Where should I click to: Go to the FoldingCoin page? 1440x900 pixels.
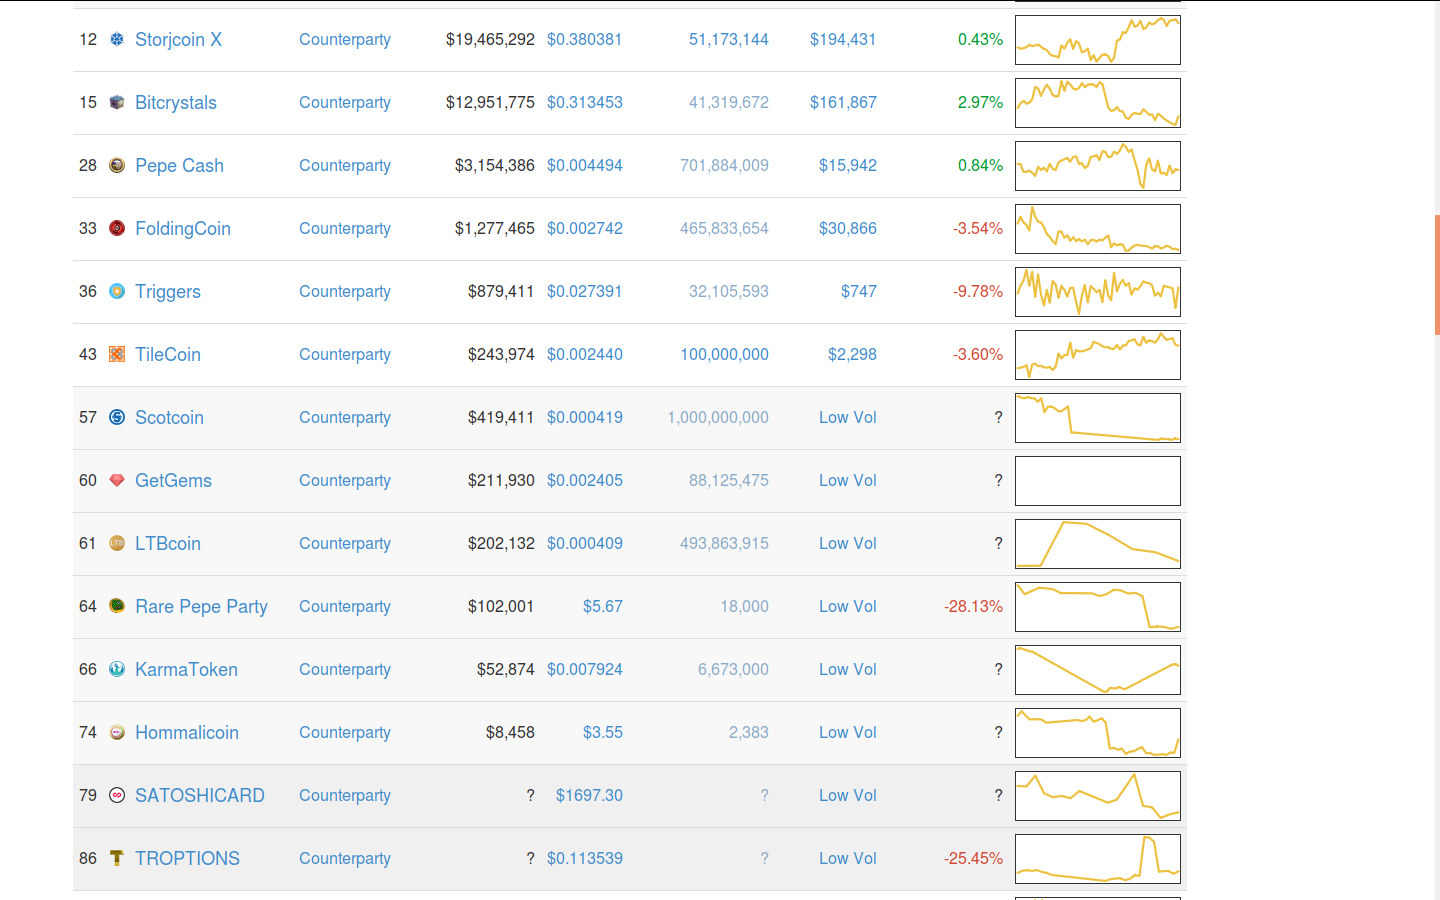[183, 228]
